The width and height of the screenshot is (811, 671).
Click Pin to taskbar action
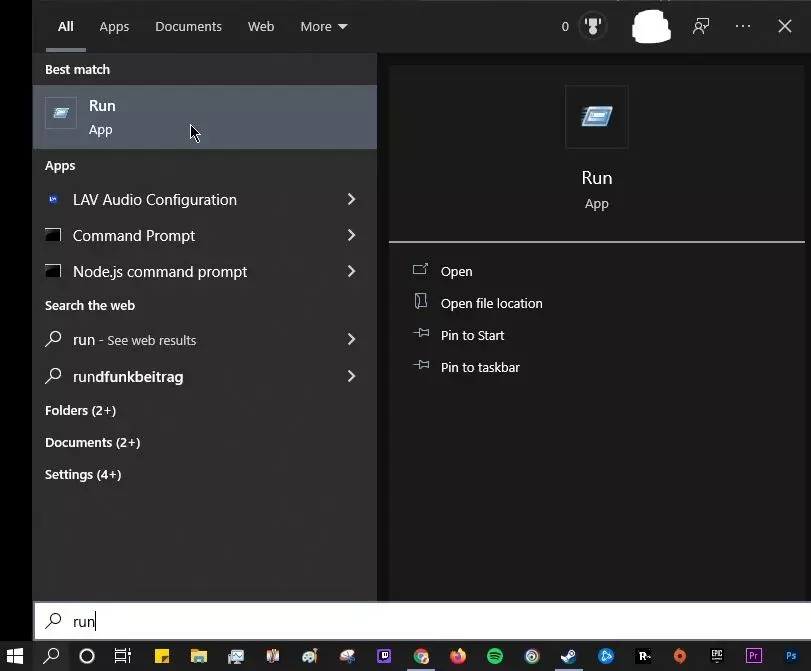(x=480, y=368)
